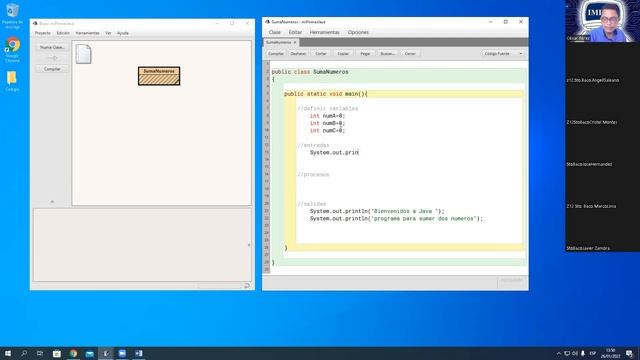This screenshot has width=640, height=360.
Task: Open the taskbar clock and date
Action: click(611, 353)
